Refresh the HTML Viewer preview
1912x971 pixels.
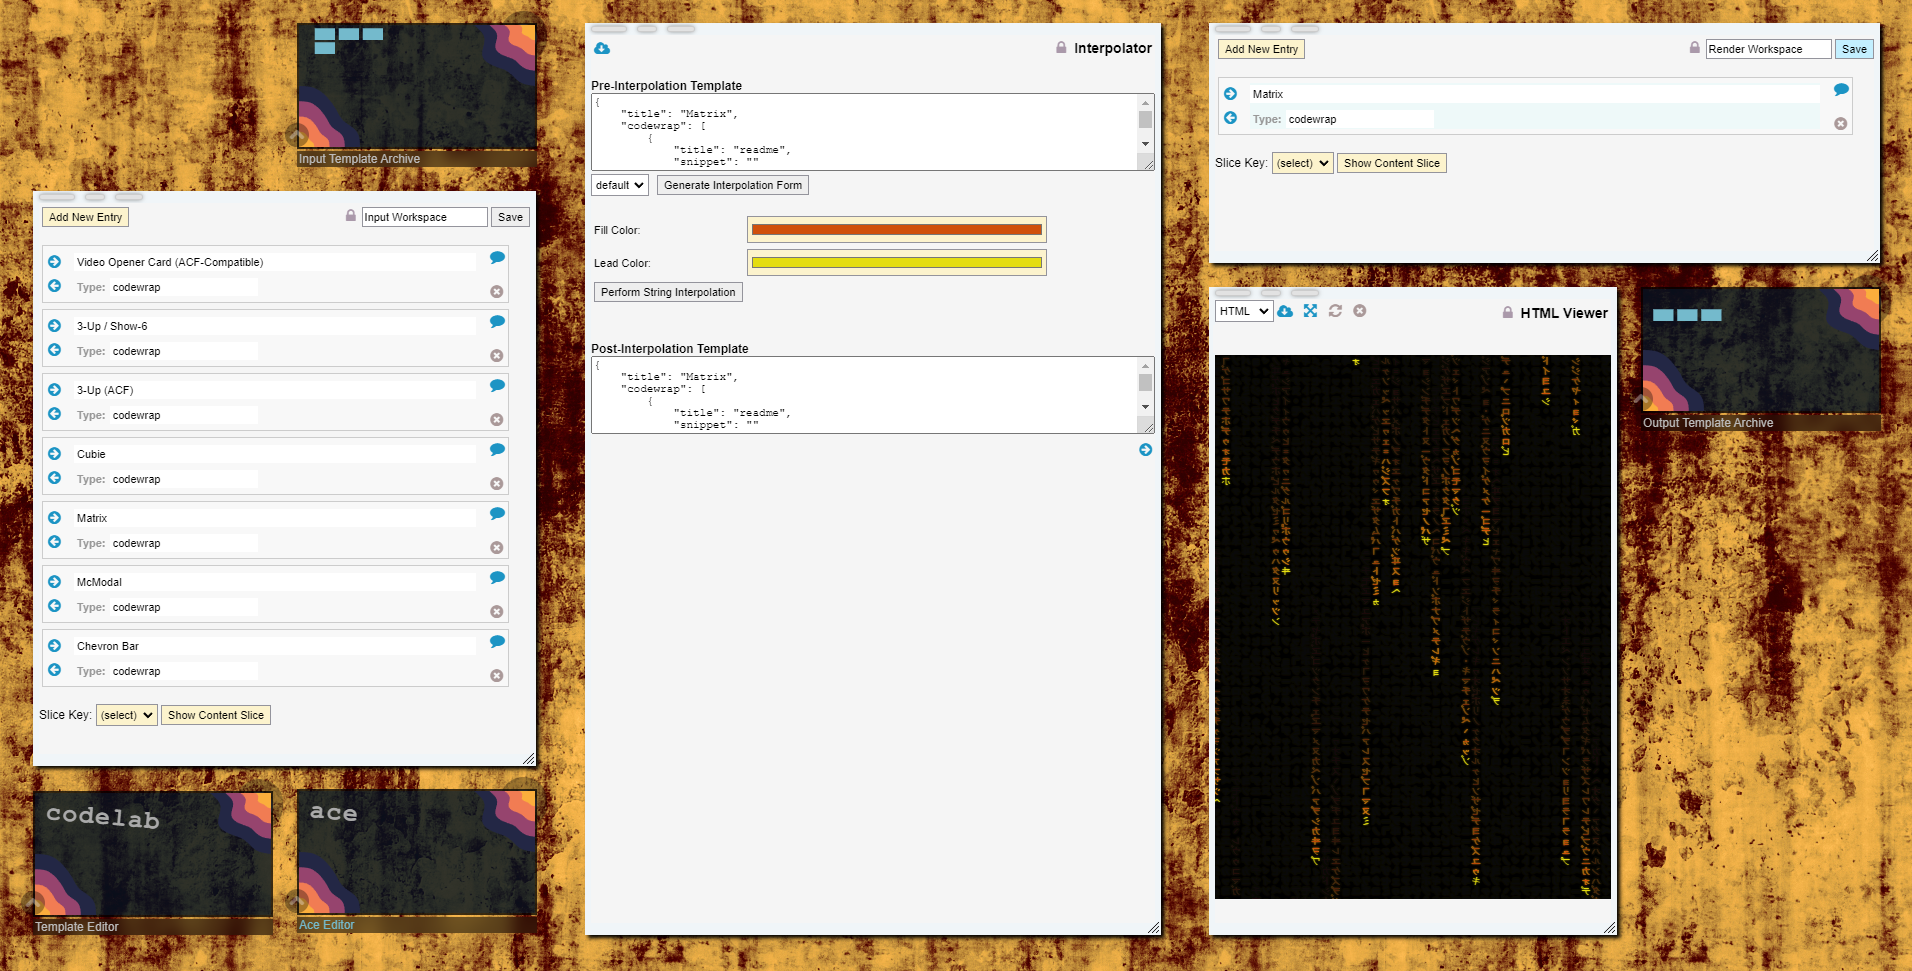(1335, 311)
